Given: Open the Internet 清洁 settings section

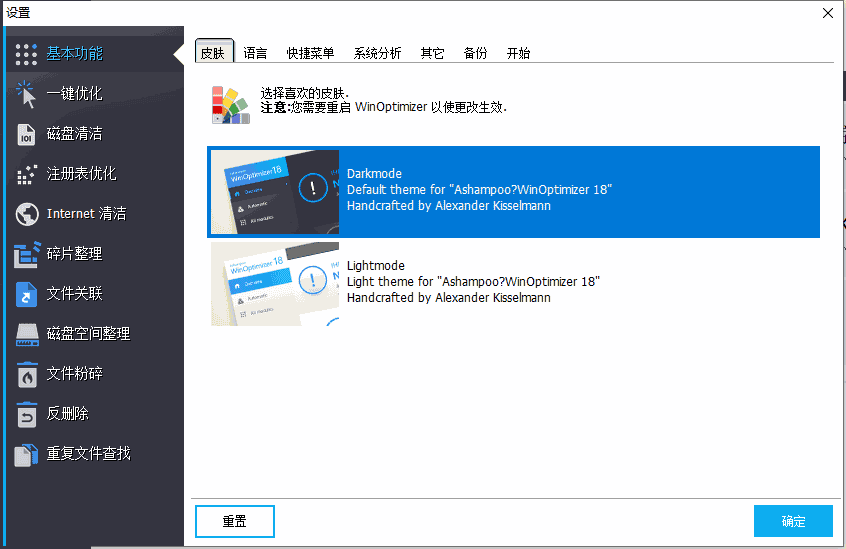Looking at the screenshot, I should [94, 214].
